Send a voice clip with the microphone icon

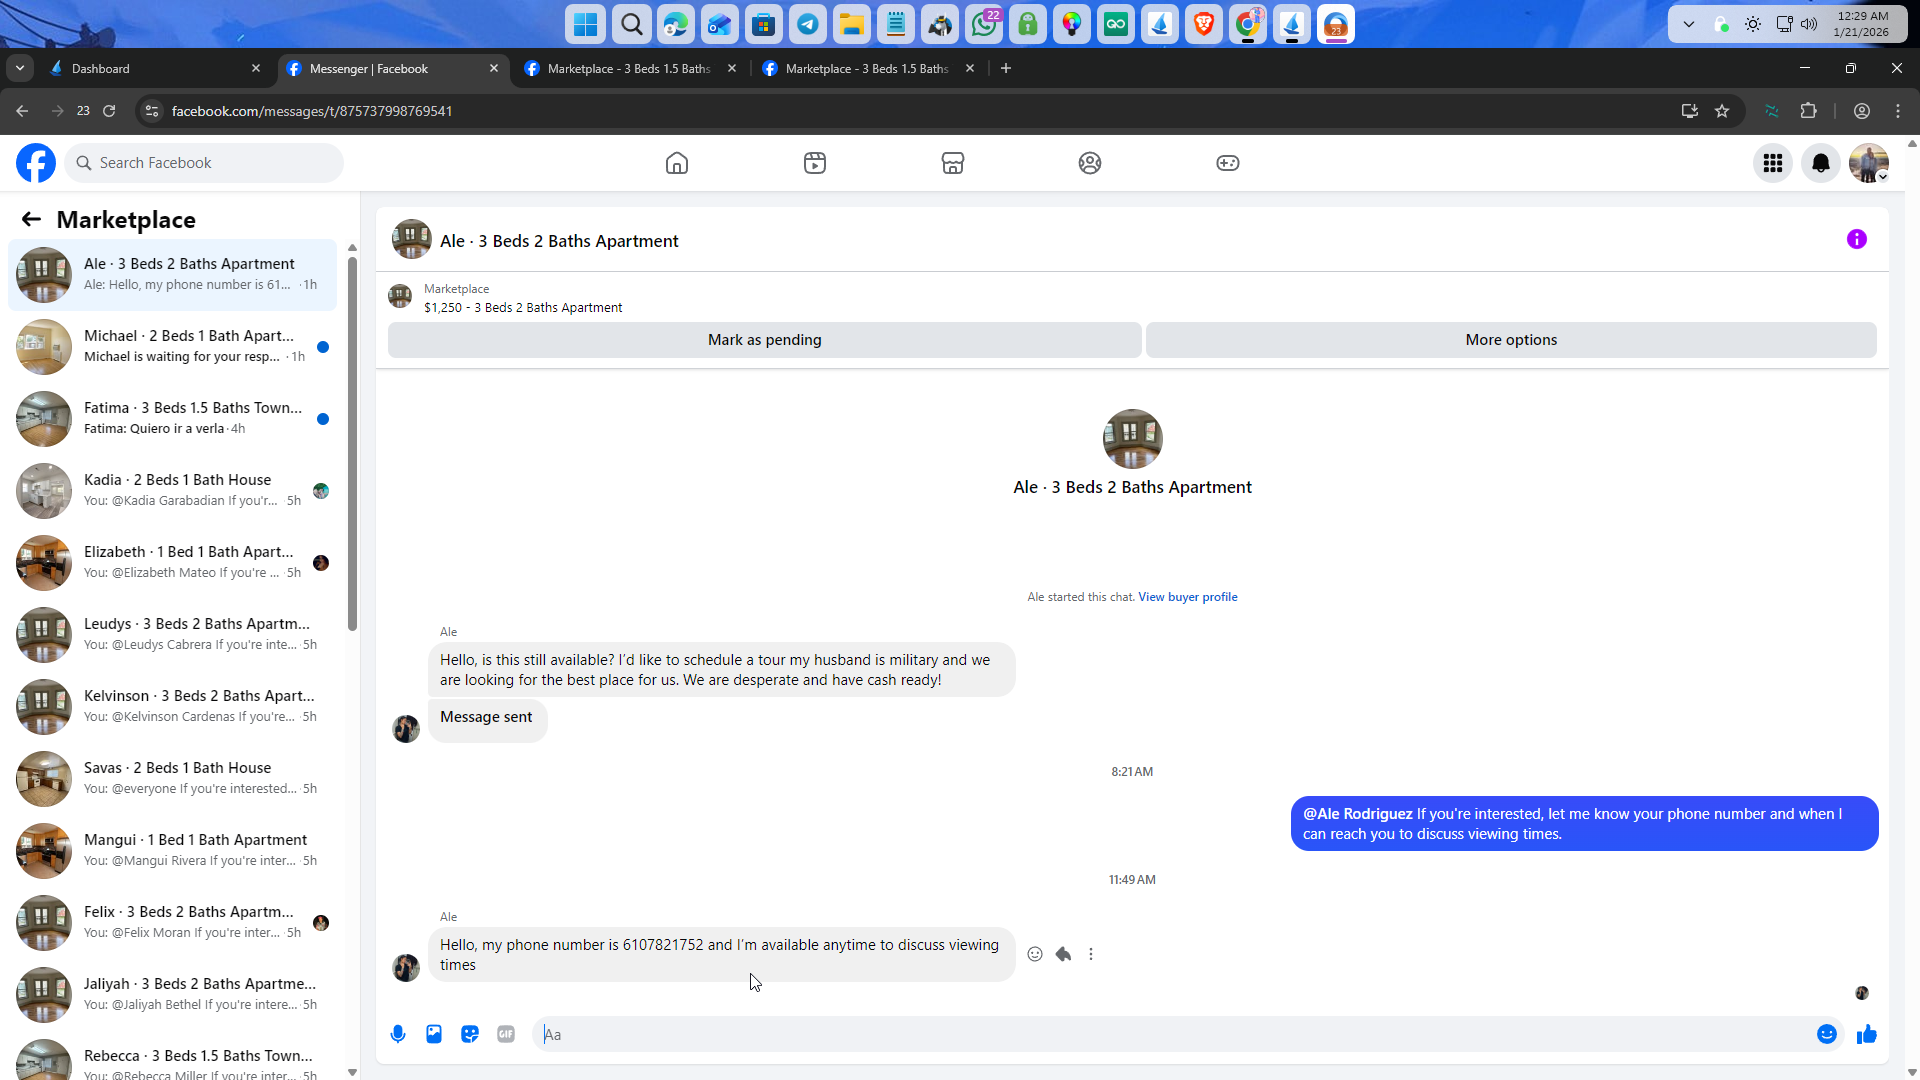click(398, 1034)
